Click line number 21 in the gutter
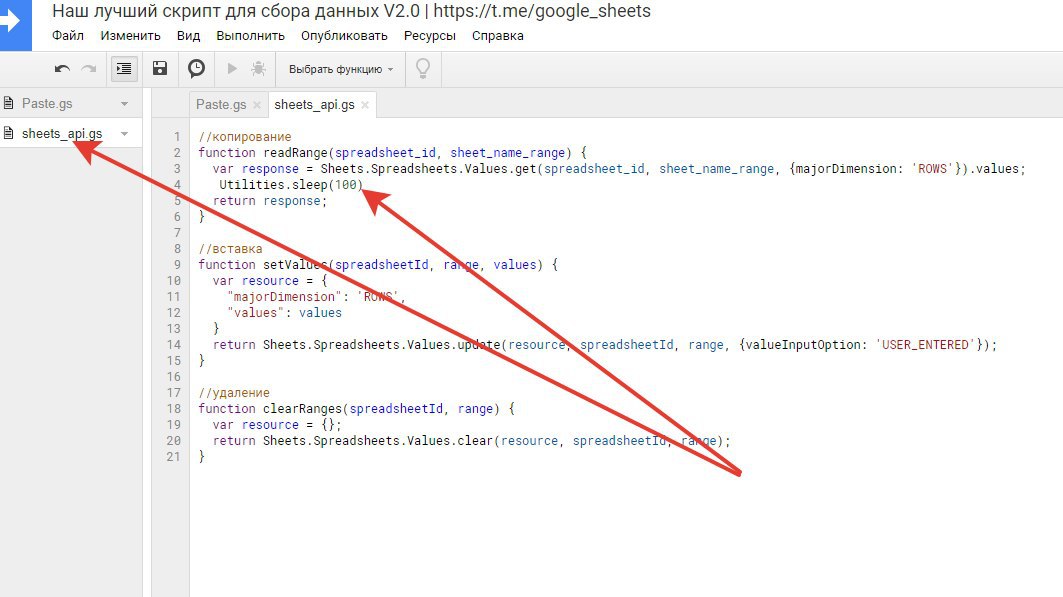 [174, 457]
